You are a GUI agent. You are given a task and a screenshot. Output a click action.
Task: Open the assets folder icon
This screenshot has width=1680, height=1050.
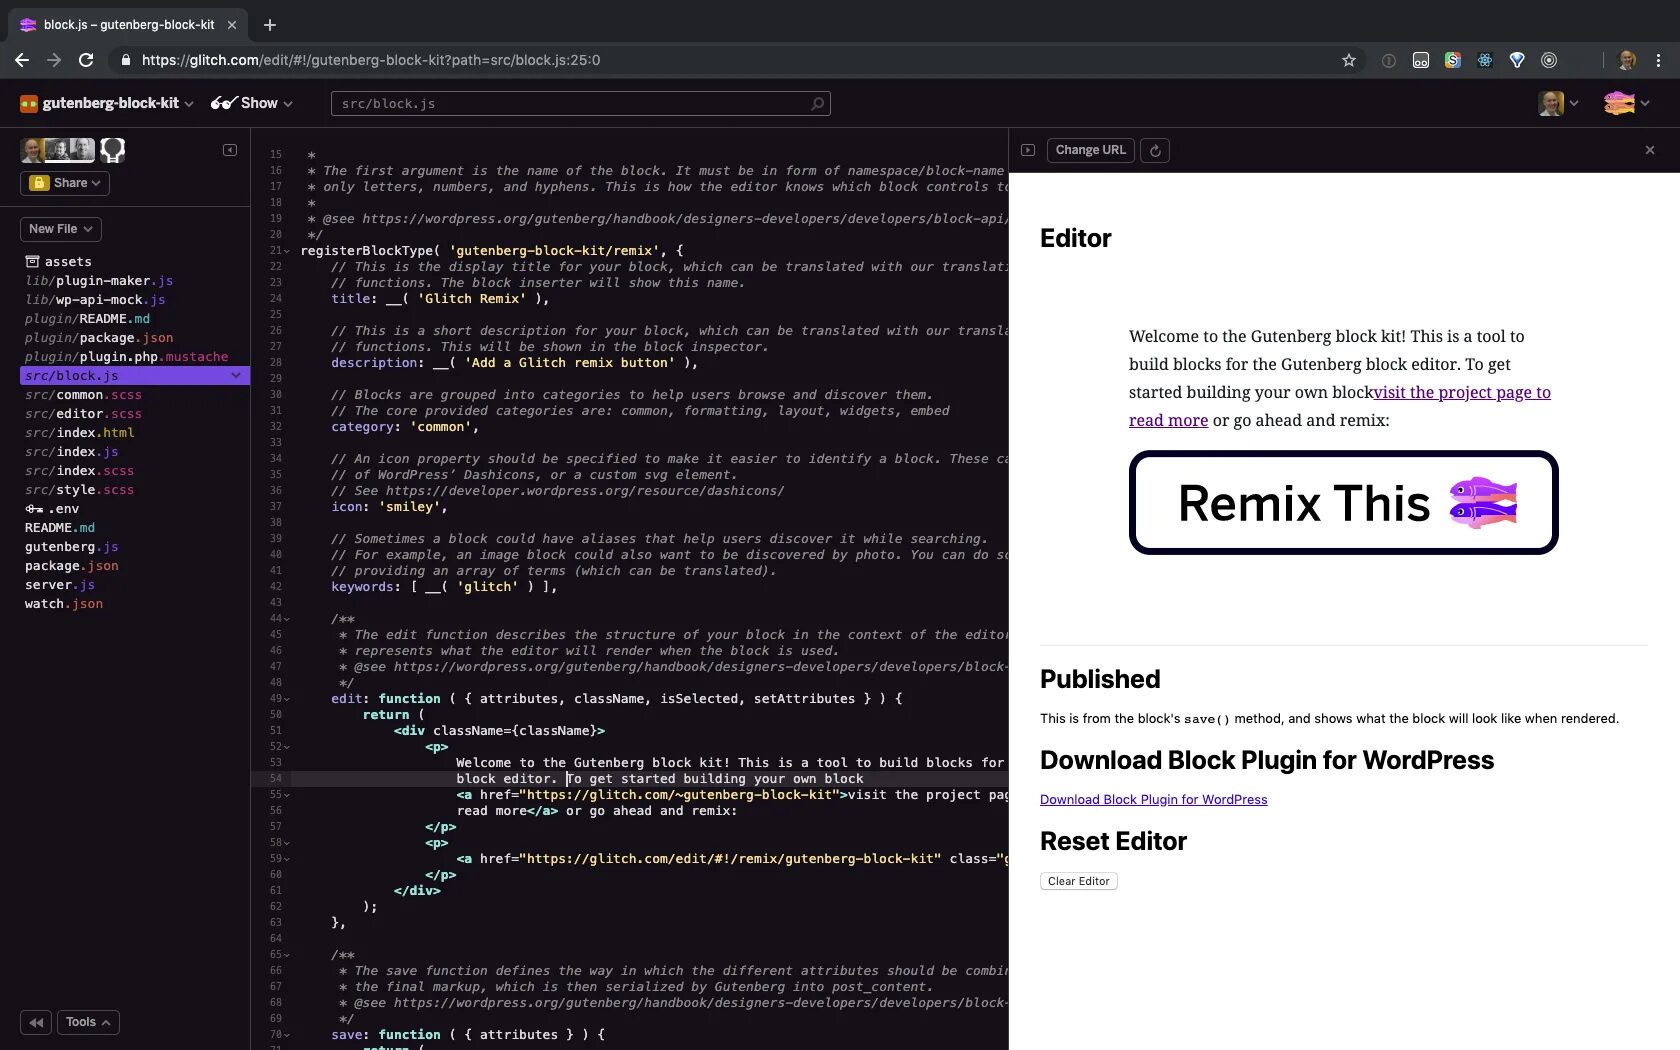coord(32,261)
